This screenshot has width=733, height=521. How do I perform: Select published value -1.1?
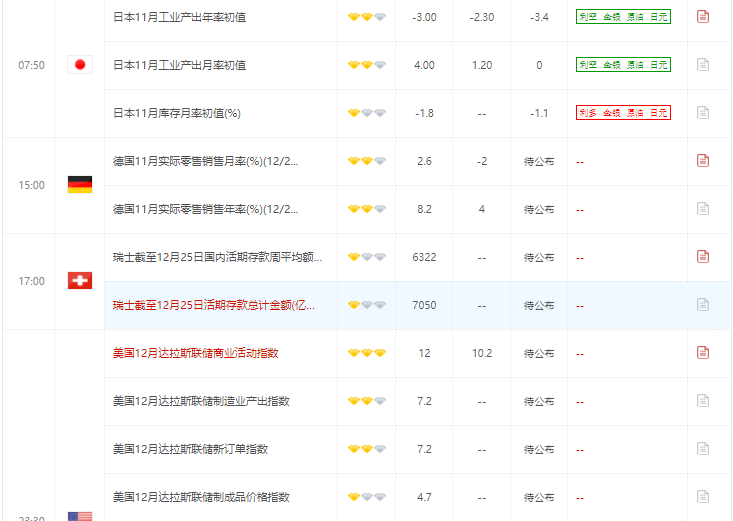[x=539, y=113]
